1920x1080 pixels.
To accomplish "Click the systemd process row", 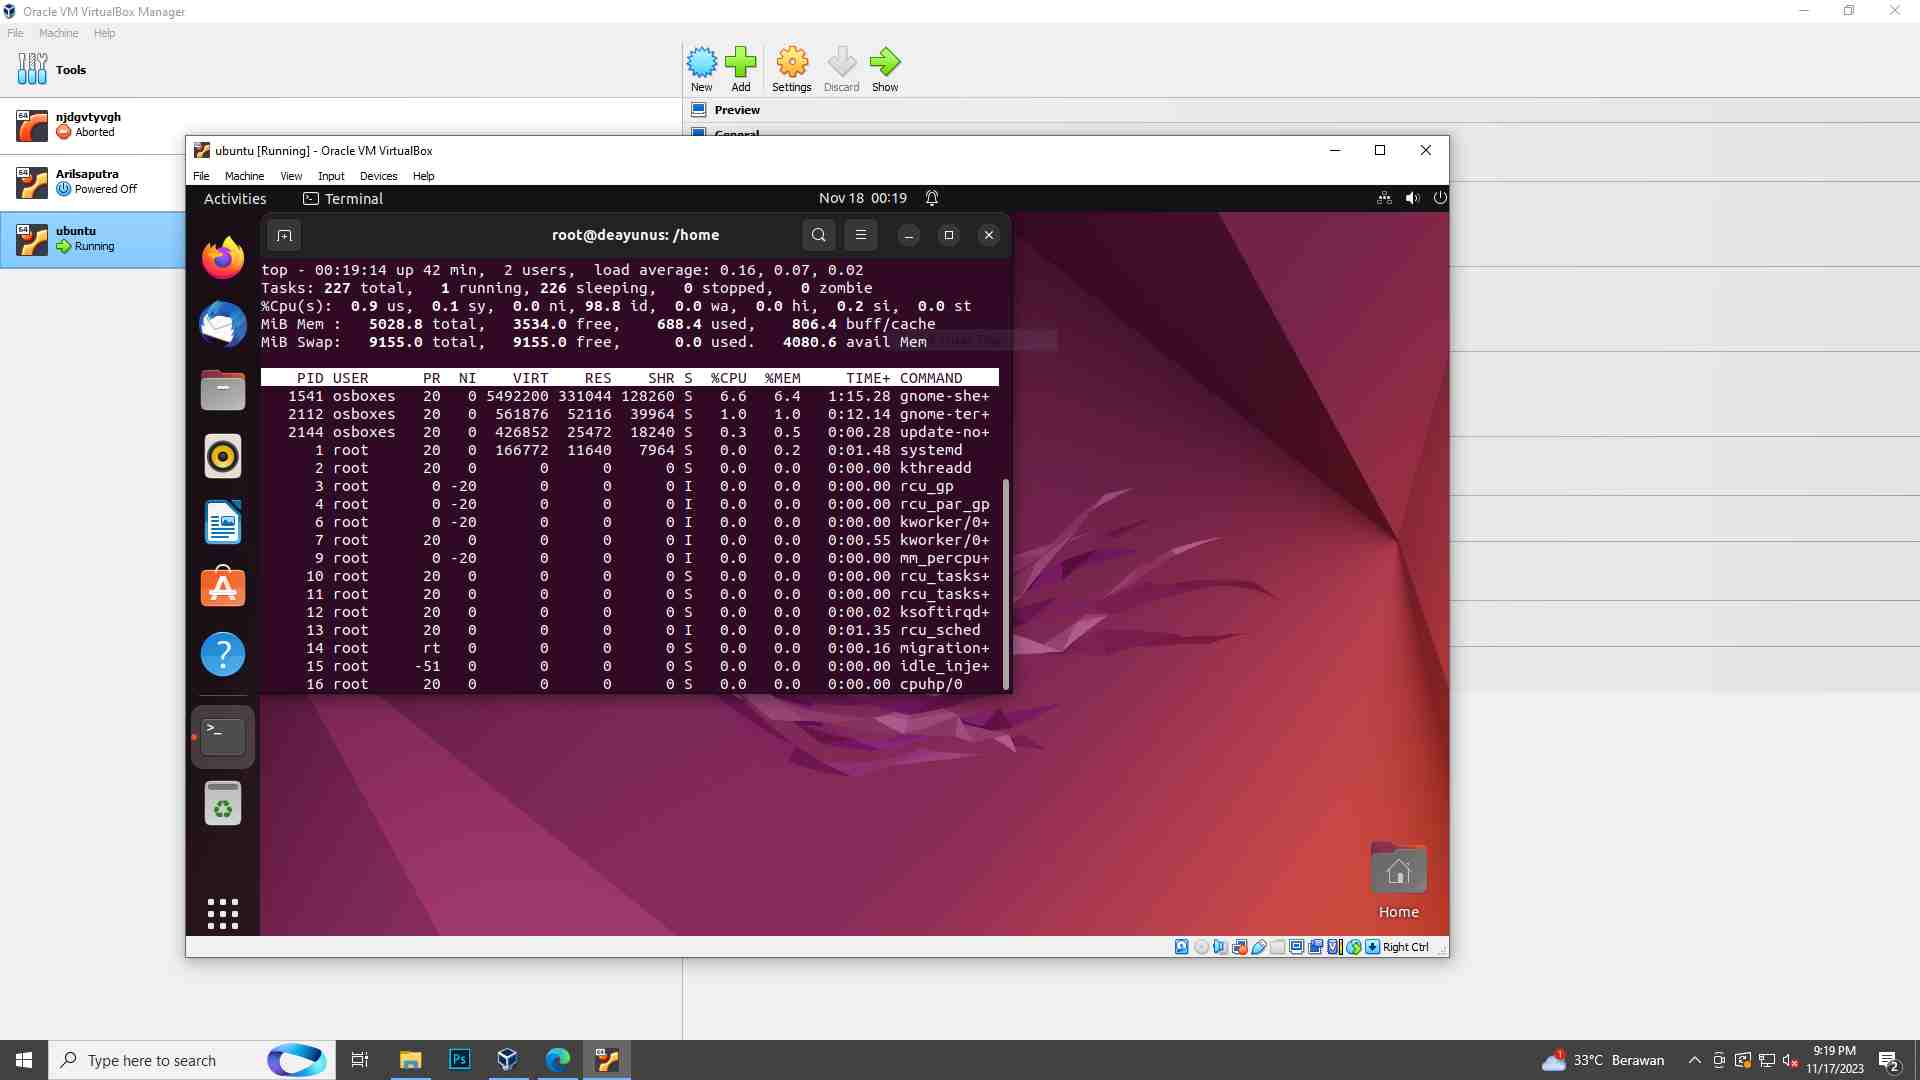I will pyautogui.click(x=630, y=450).
